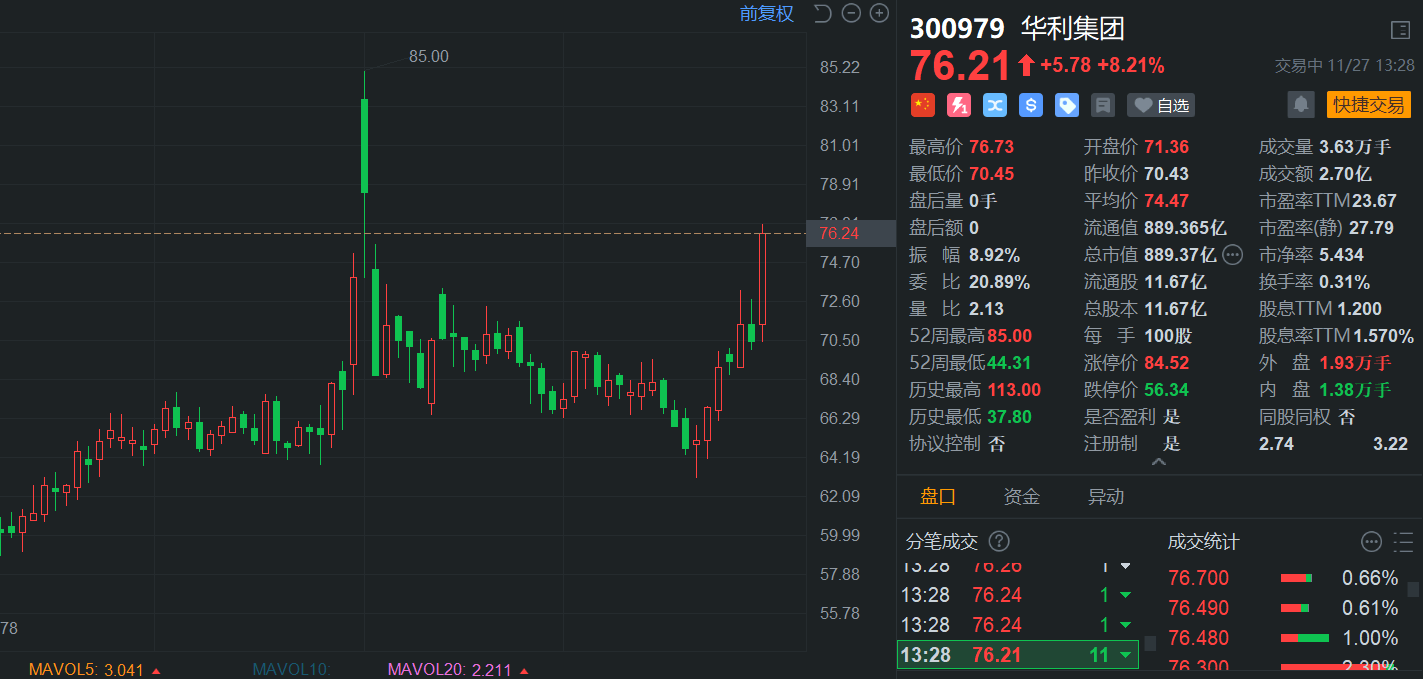Click the zoom-in plus control near 前复权
This screenshot has height=679, width=1423.
pyautogui.click(x=879, y=13)
